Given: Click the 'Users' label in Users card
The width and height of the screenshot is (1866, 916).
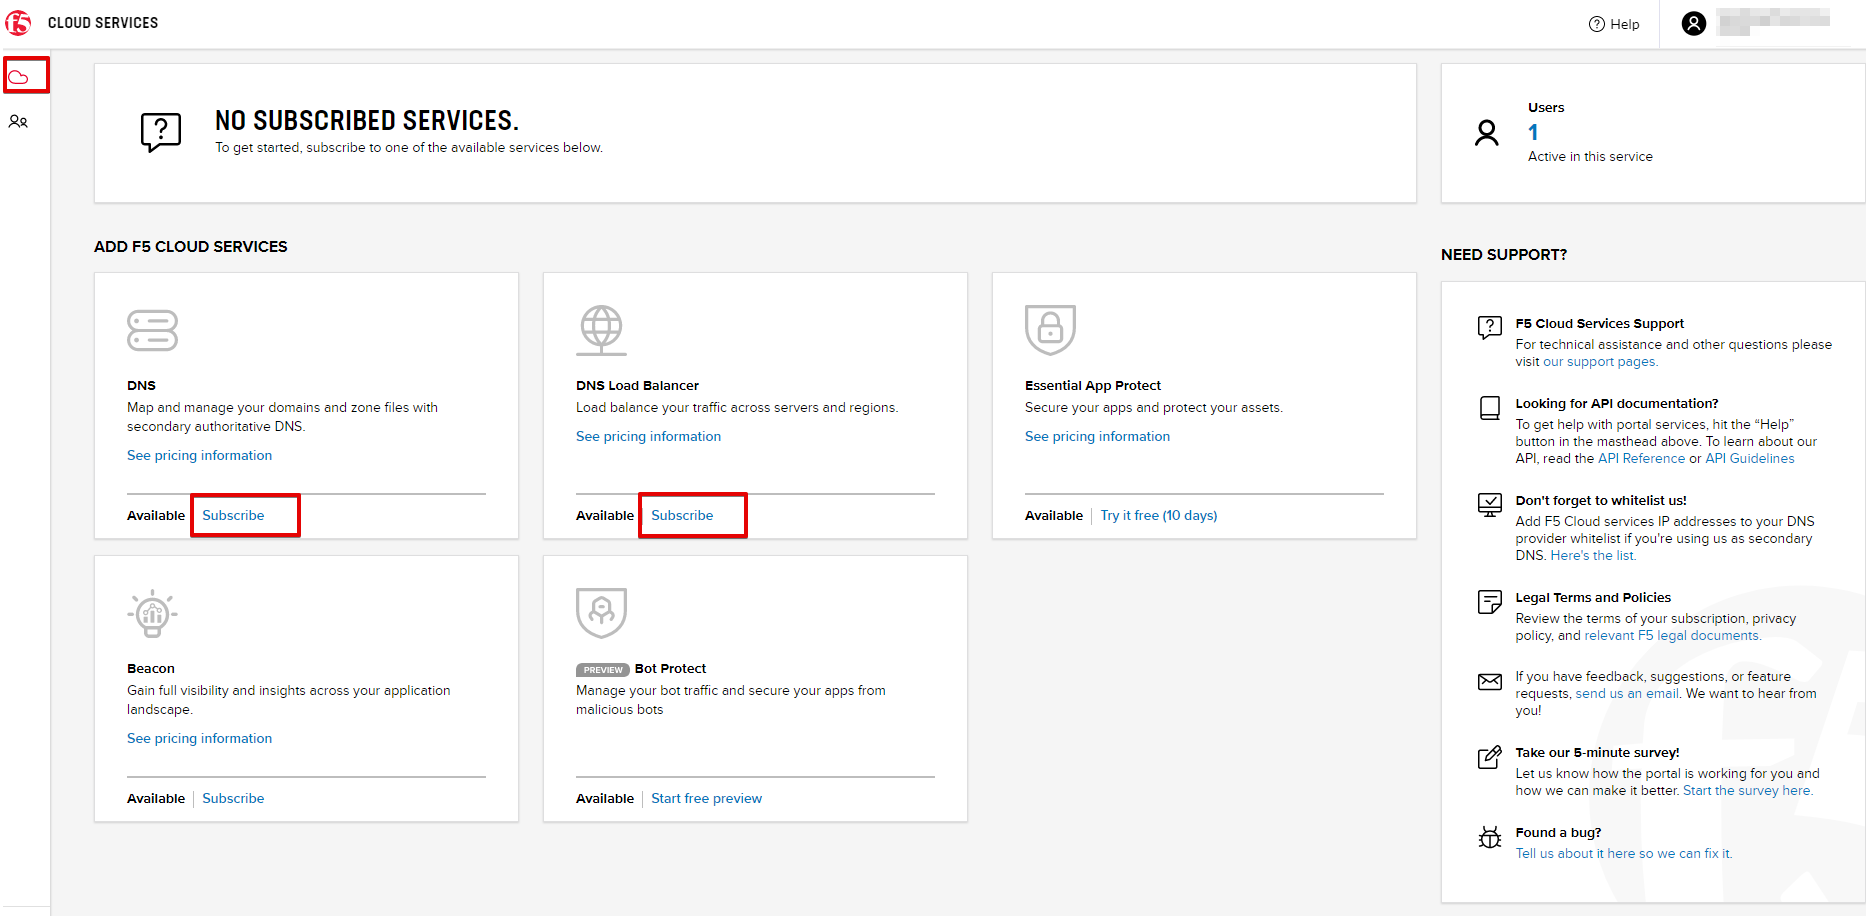Looking at the screenshot, I should [1546, 107].
